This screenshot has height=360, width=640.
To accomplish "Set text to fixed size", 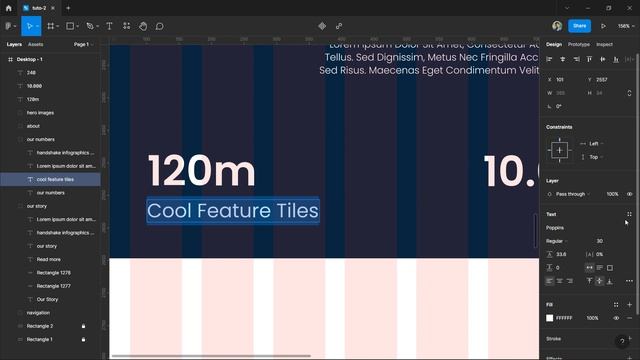I will [x=610, y=268].
